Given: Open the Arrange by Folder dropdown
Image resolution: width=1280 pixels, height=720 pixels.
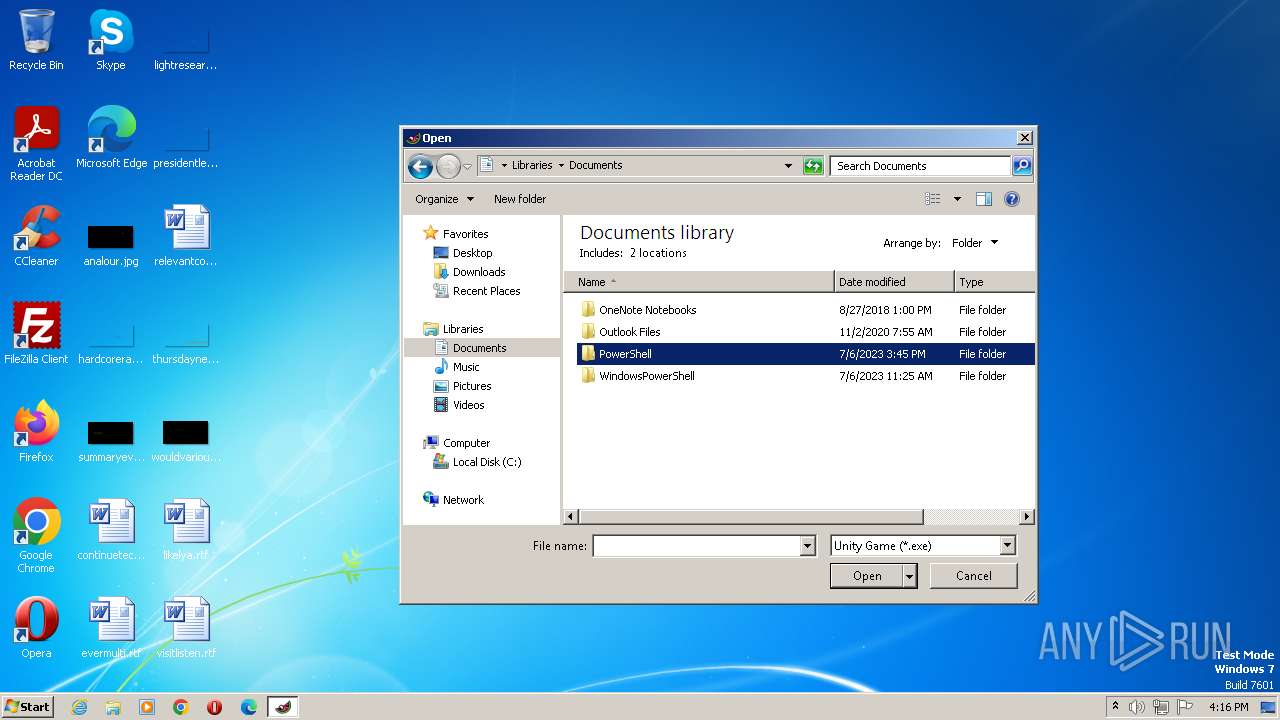Looking at the screenshot, I should pos(975,243).
